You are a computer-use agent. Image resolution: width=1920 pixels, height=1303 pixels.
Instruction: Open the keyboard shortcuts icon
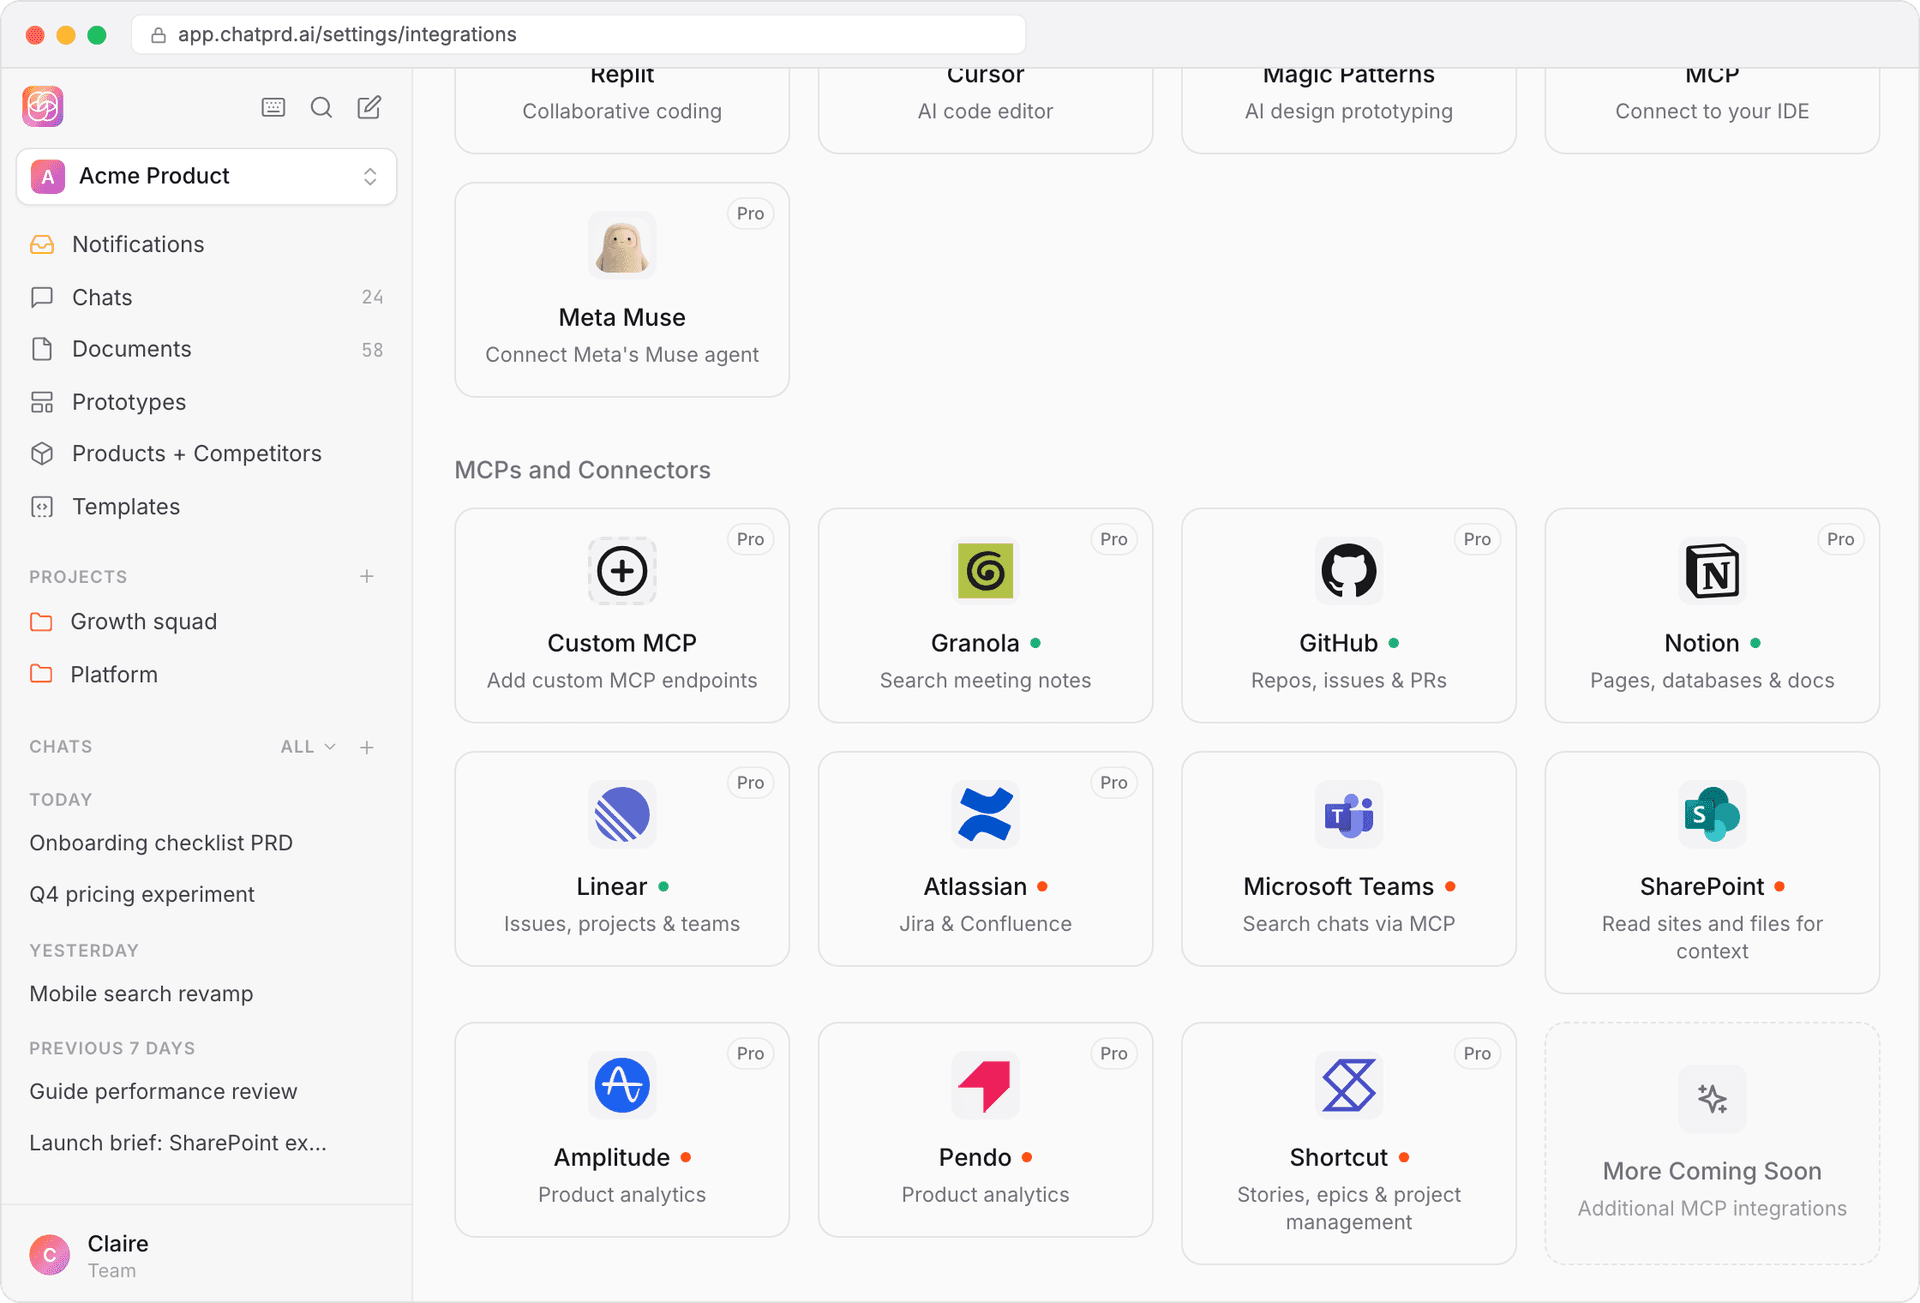pyautogui.click(x=273, y=107)
